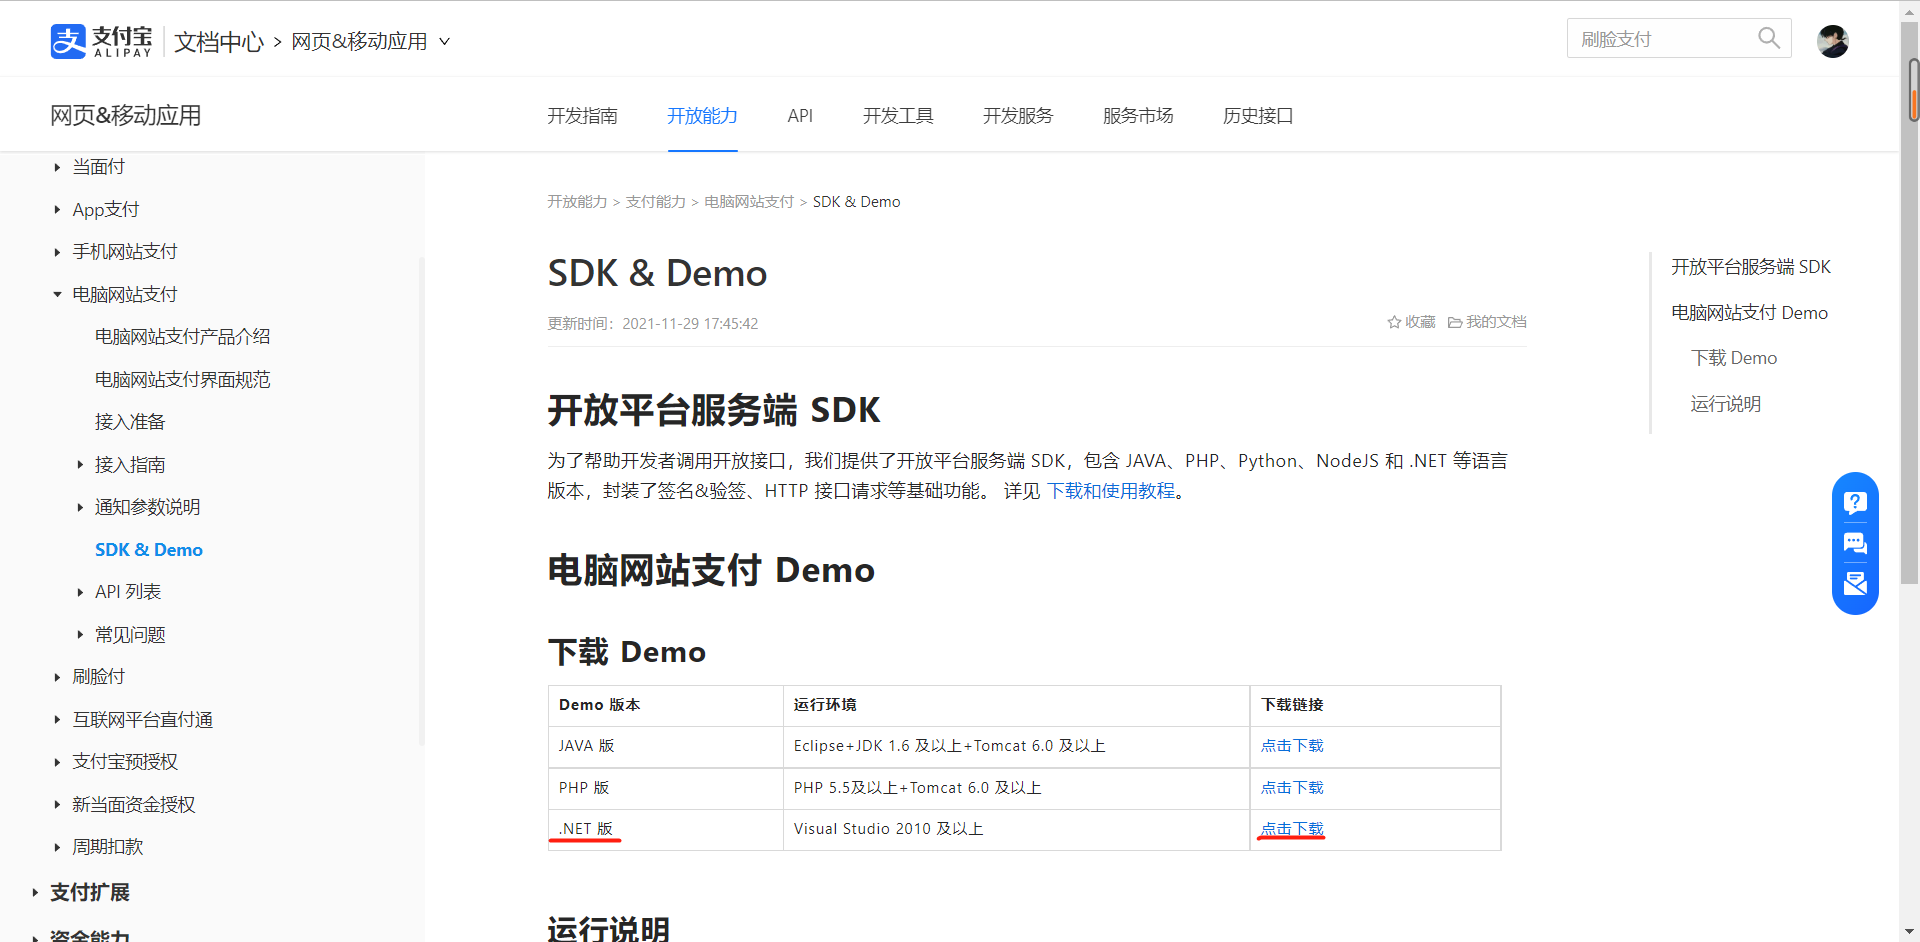Open 电脑网站支付产品介绍 page
This screenshot has height=942, width=1920.
[x=182, y=337]
